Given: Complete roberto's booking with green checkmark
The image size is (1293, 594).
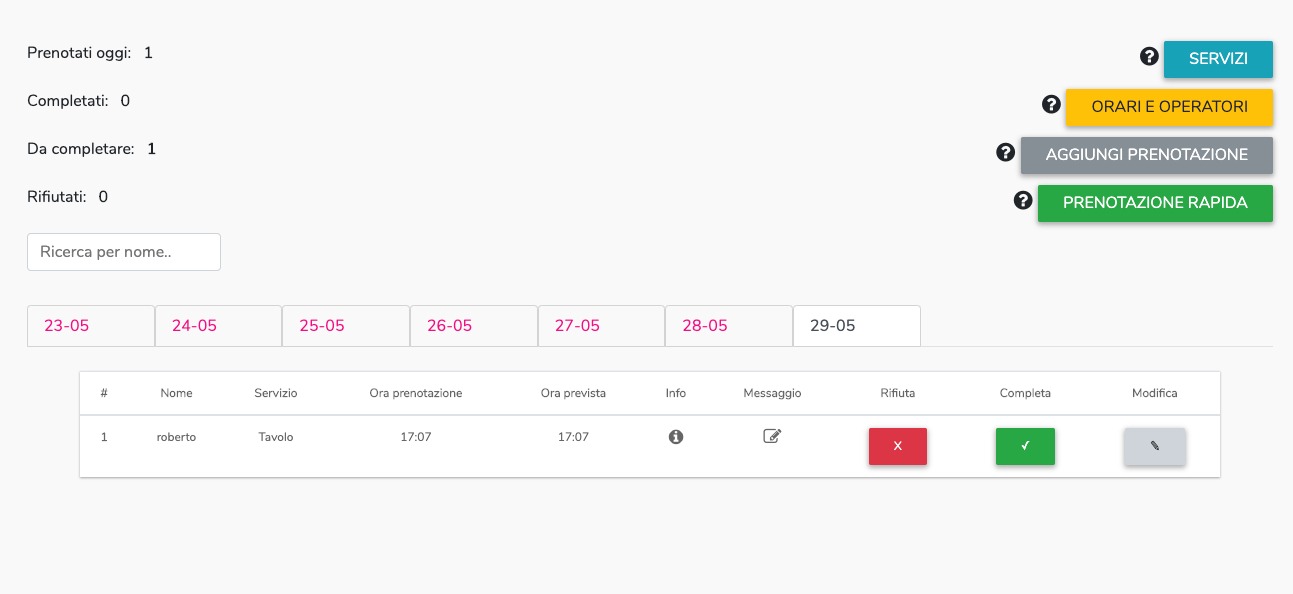Looking at the screenshot, I should [x=1025, y=446].
